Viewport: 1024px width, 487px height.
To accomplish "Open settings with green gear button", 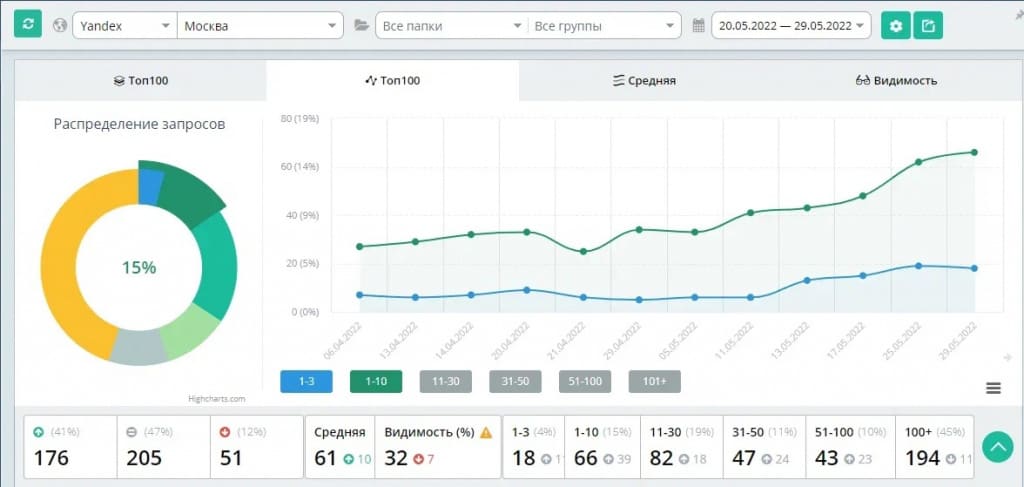I will (x=896, y=26).
